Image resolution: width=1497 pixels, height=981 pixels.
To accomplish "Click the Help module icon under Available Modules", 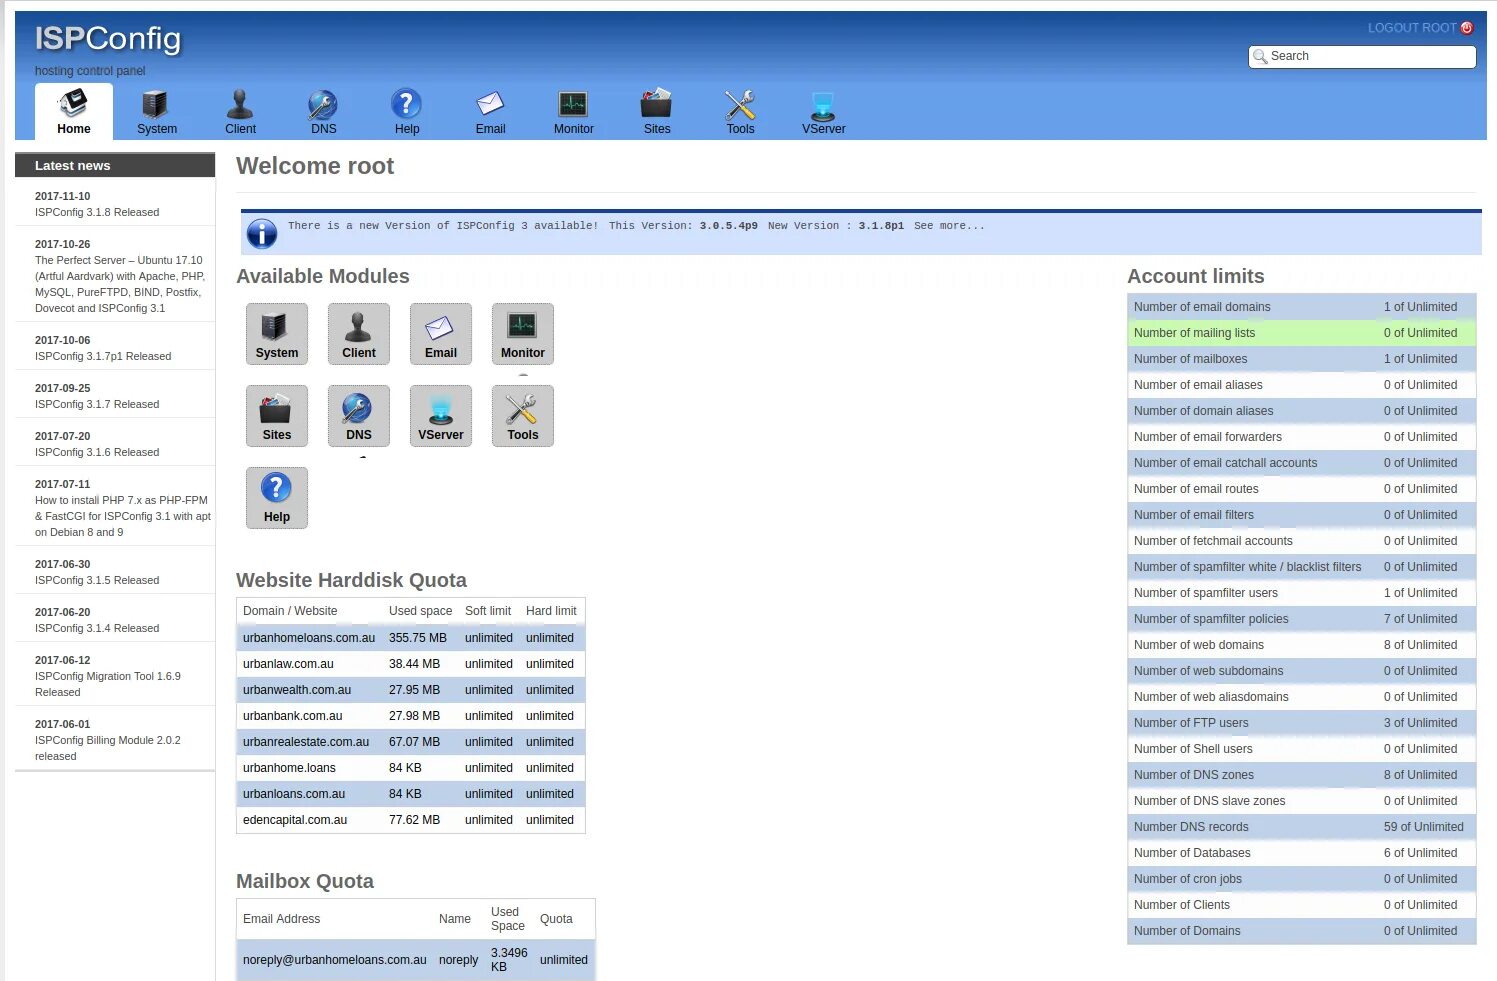I will [x=277, y=498].
